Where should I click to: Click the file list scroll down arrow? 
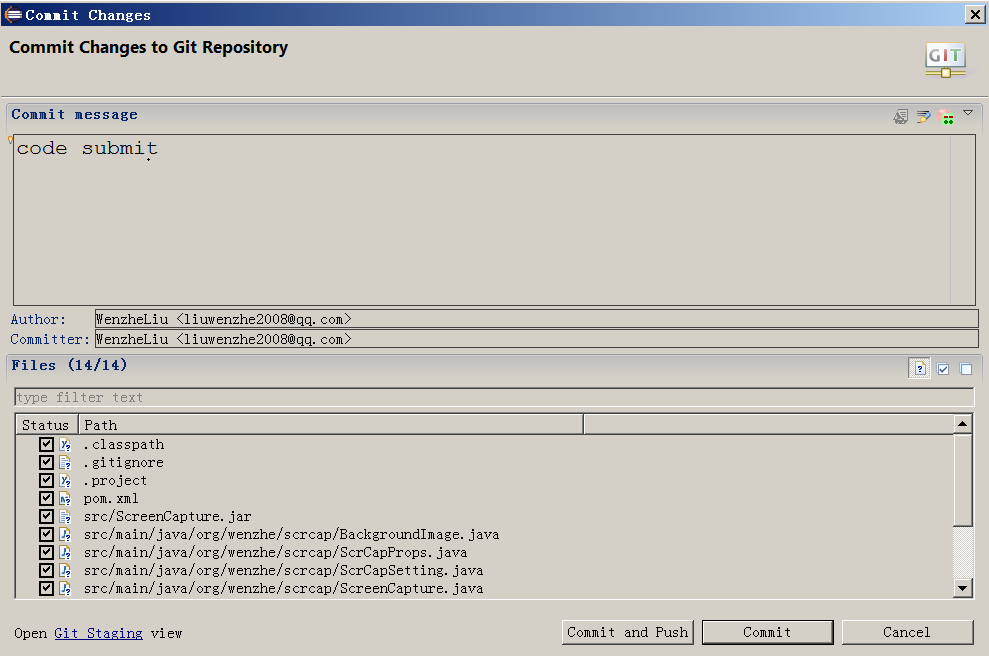pyautogui.click(x=963, y=589)
